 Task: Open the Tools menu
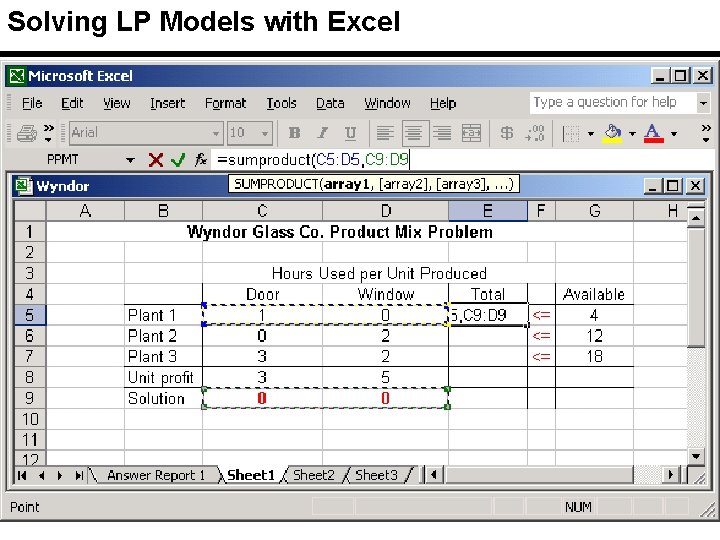(281, 103)
